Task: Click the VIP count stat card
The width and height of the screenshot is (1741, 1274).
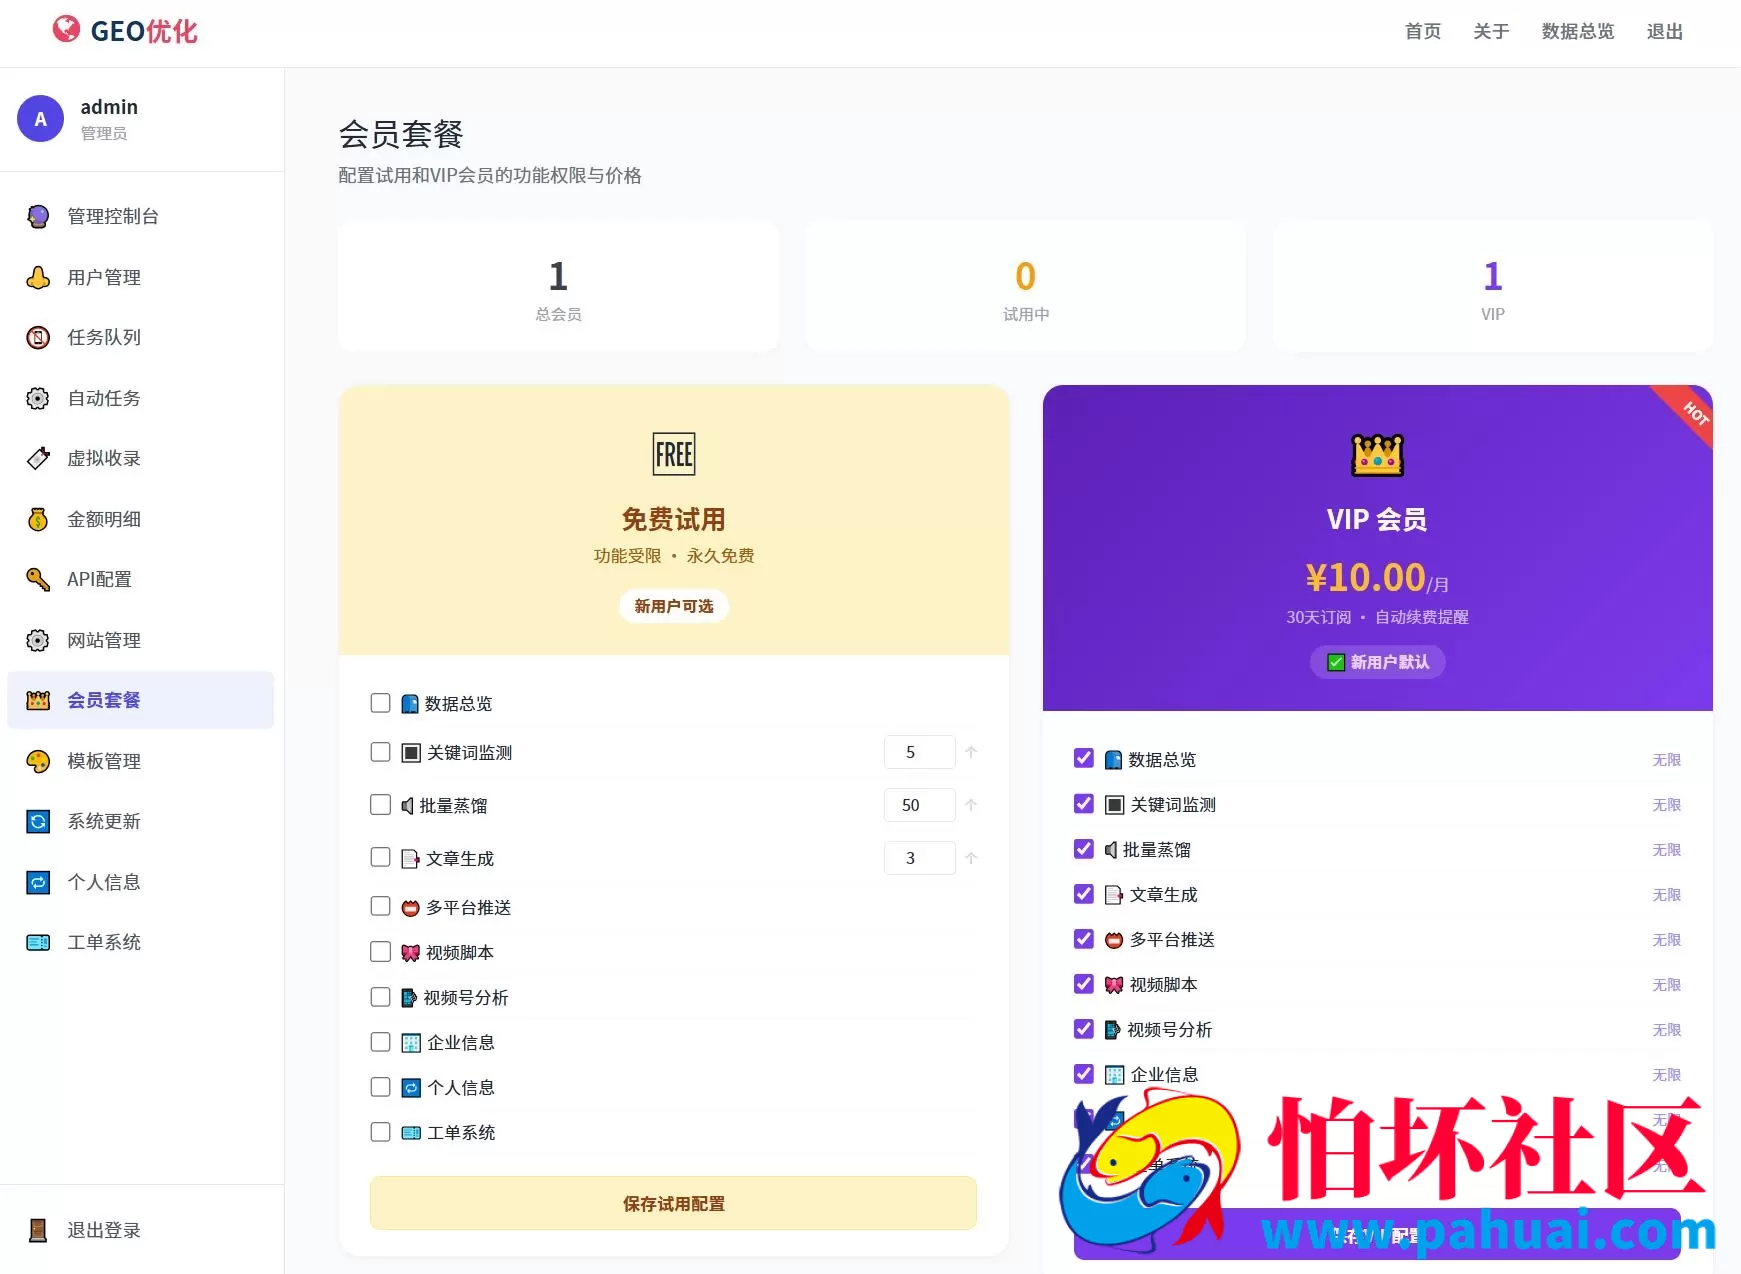Action: coord(1493,287)
